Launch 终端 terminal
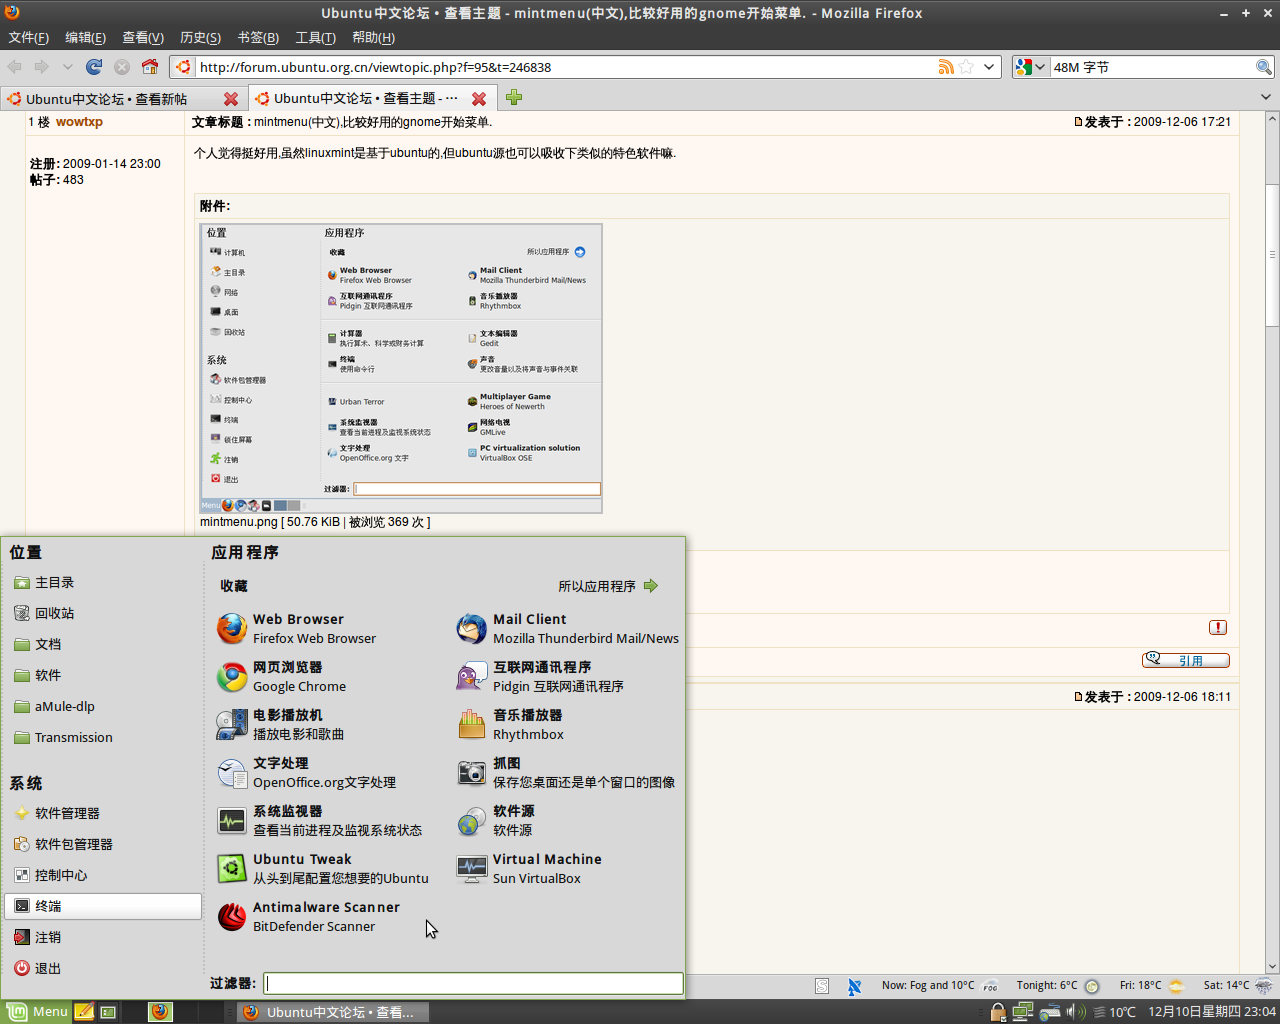This screenshot has height=1024, width=1280. [103, 907]
